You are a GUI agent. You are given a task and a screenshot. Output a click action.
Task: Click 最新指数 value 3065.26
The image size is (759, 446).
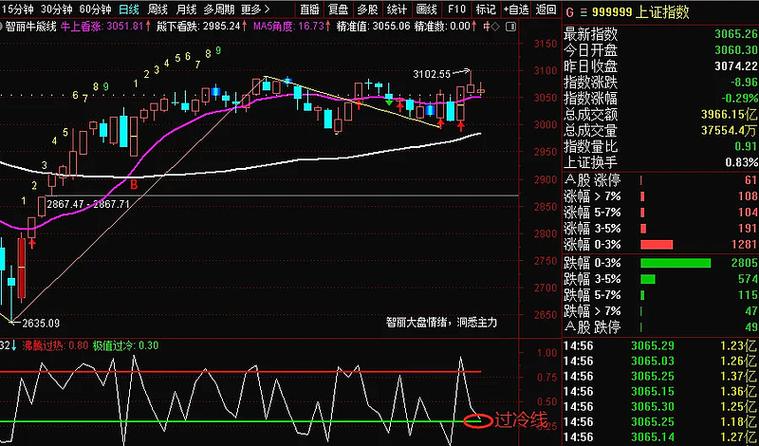(x=736, y=34)
